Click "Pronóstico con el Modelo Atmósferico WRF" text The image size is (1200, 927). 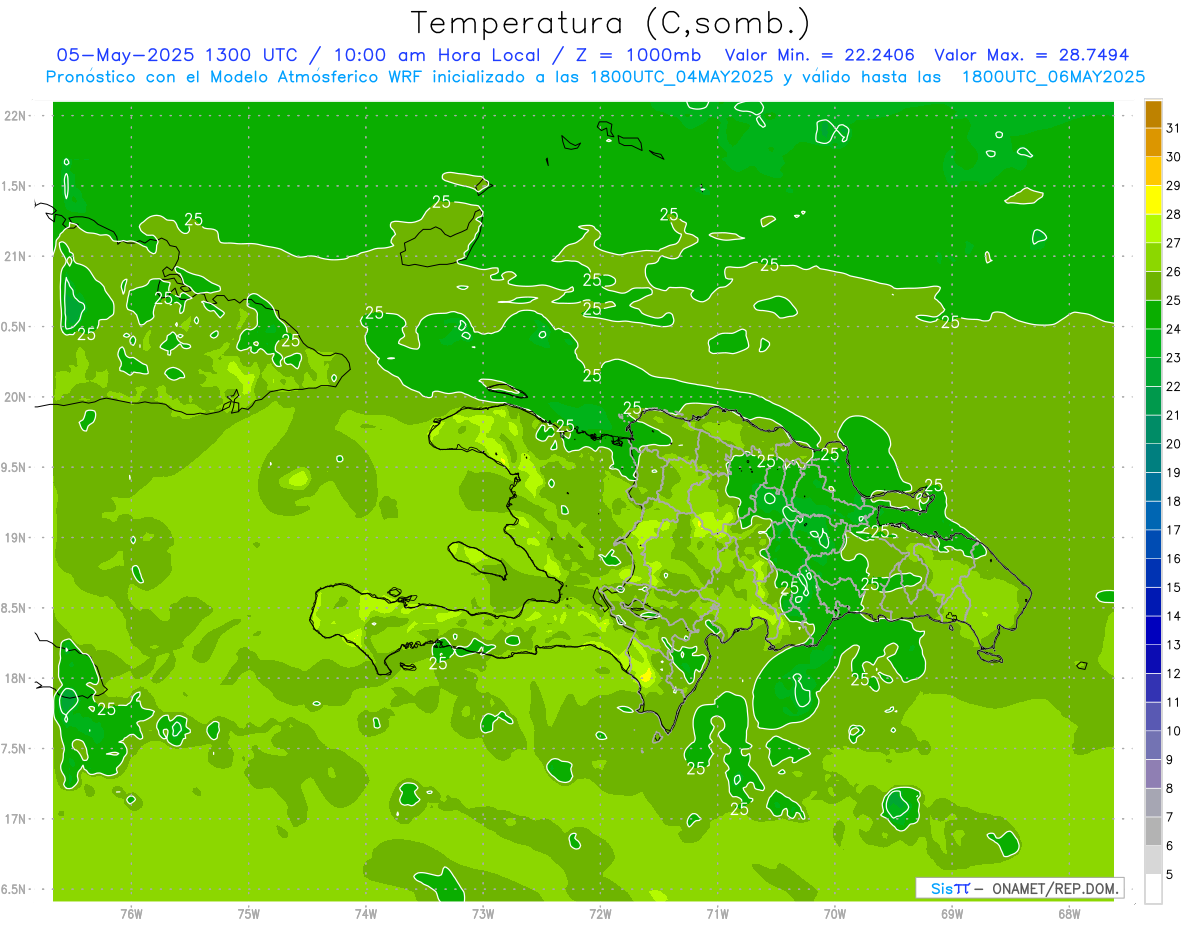236,77
